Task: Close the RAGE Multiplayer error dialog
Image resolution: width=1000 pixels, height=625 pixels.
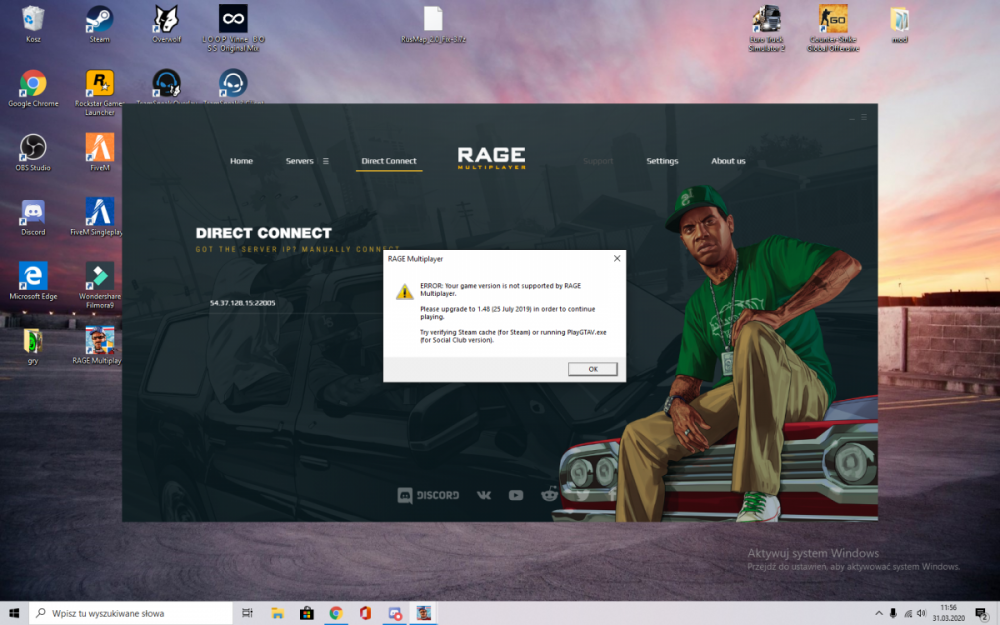Action: click(617, 258)
